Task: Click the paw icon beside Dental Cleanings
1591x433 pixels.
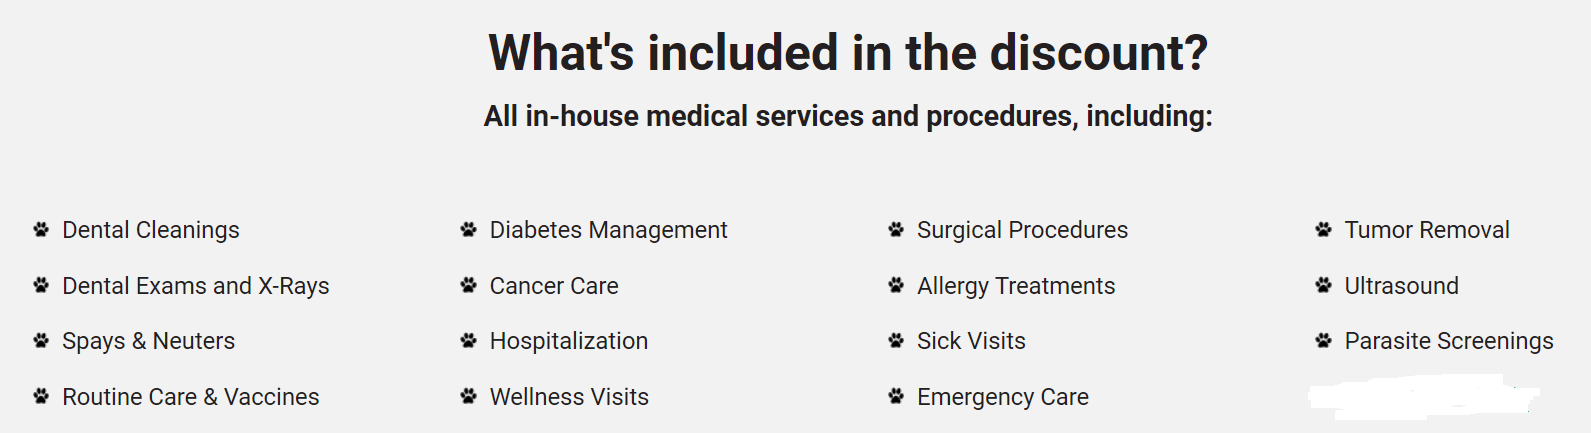Action: pos(41,230)
